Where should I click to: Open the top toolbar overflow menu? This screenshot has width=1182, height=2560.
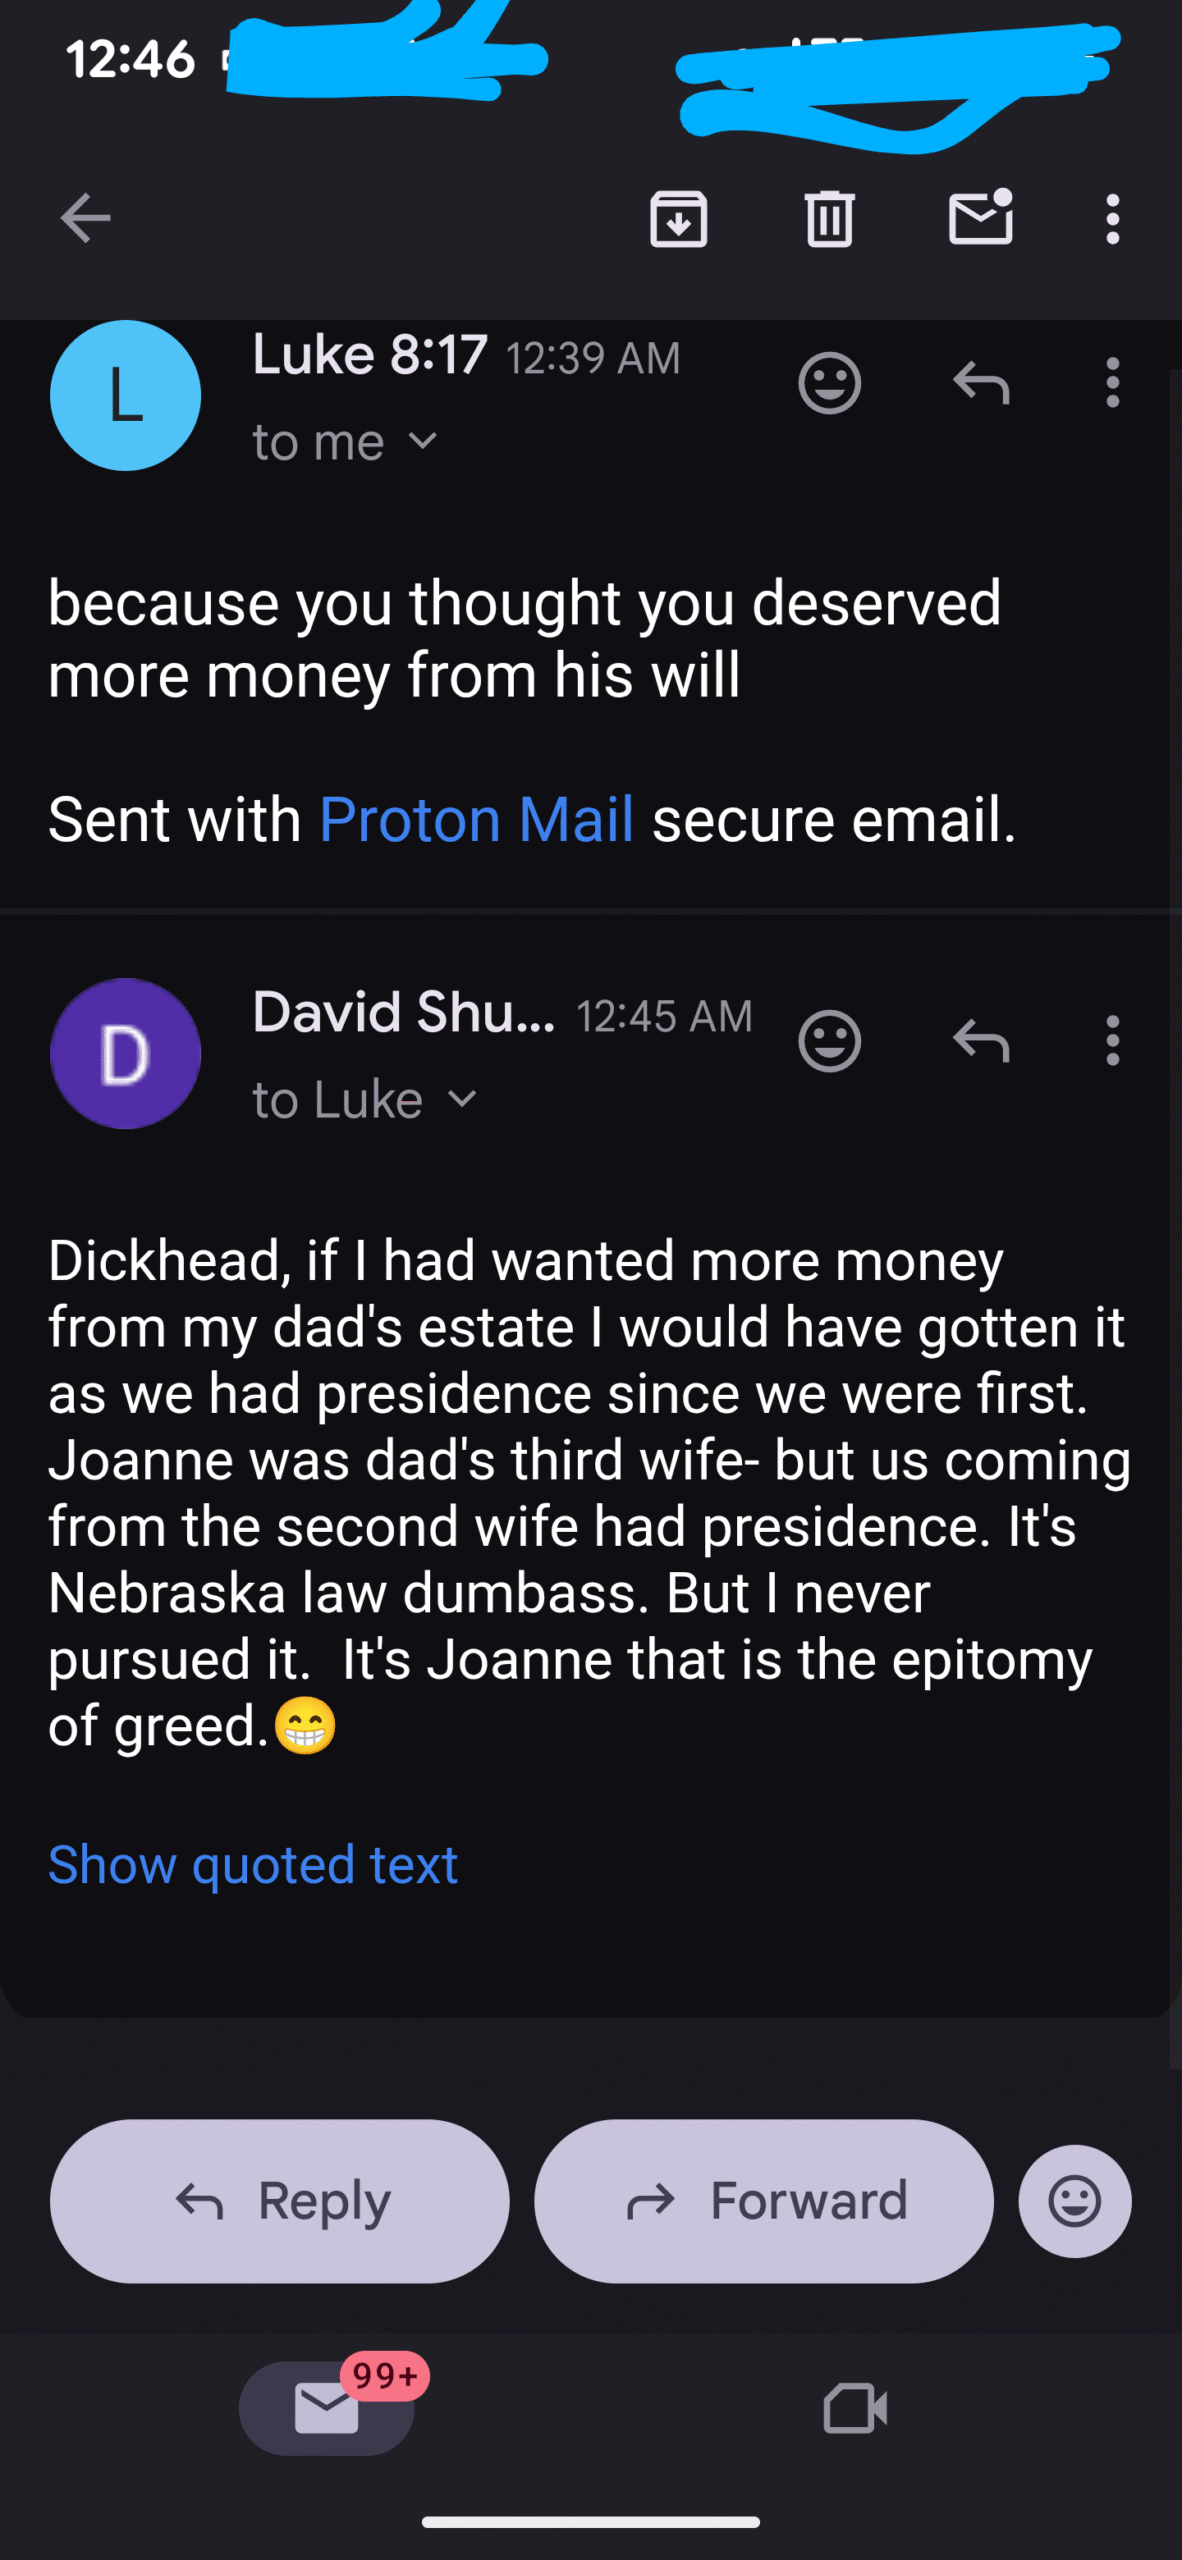[x=1112, y=218]
